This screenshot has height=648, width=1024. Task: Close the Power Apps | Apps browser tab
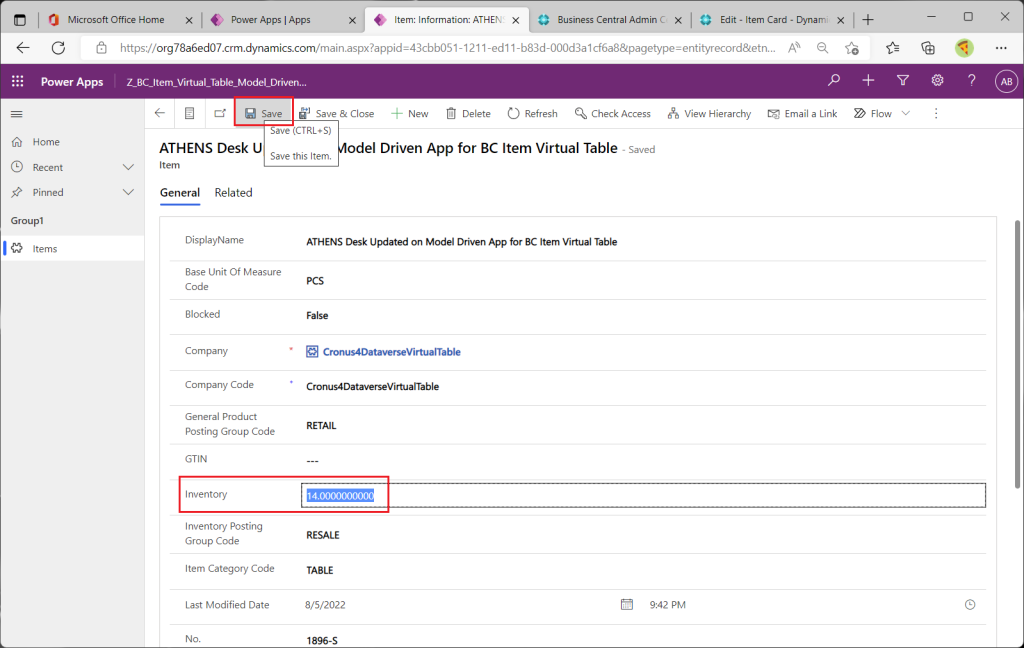[352, 20]
